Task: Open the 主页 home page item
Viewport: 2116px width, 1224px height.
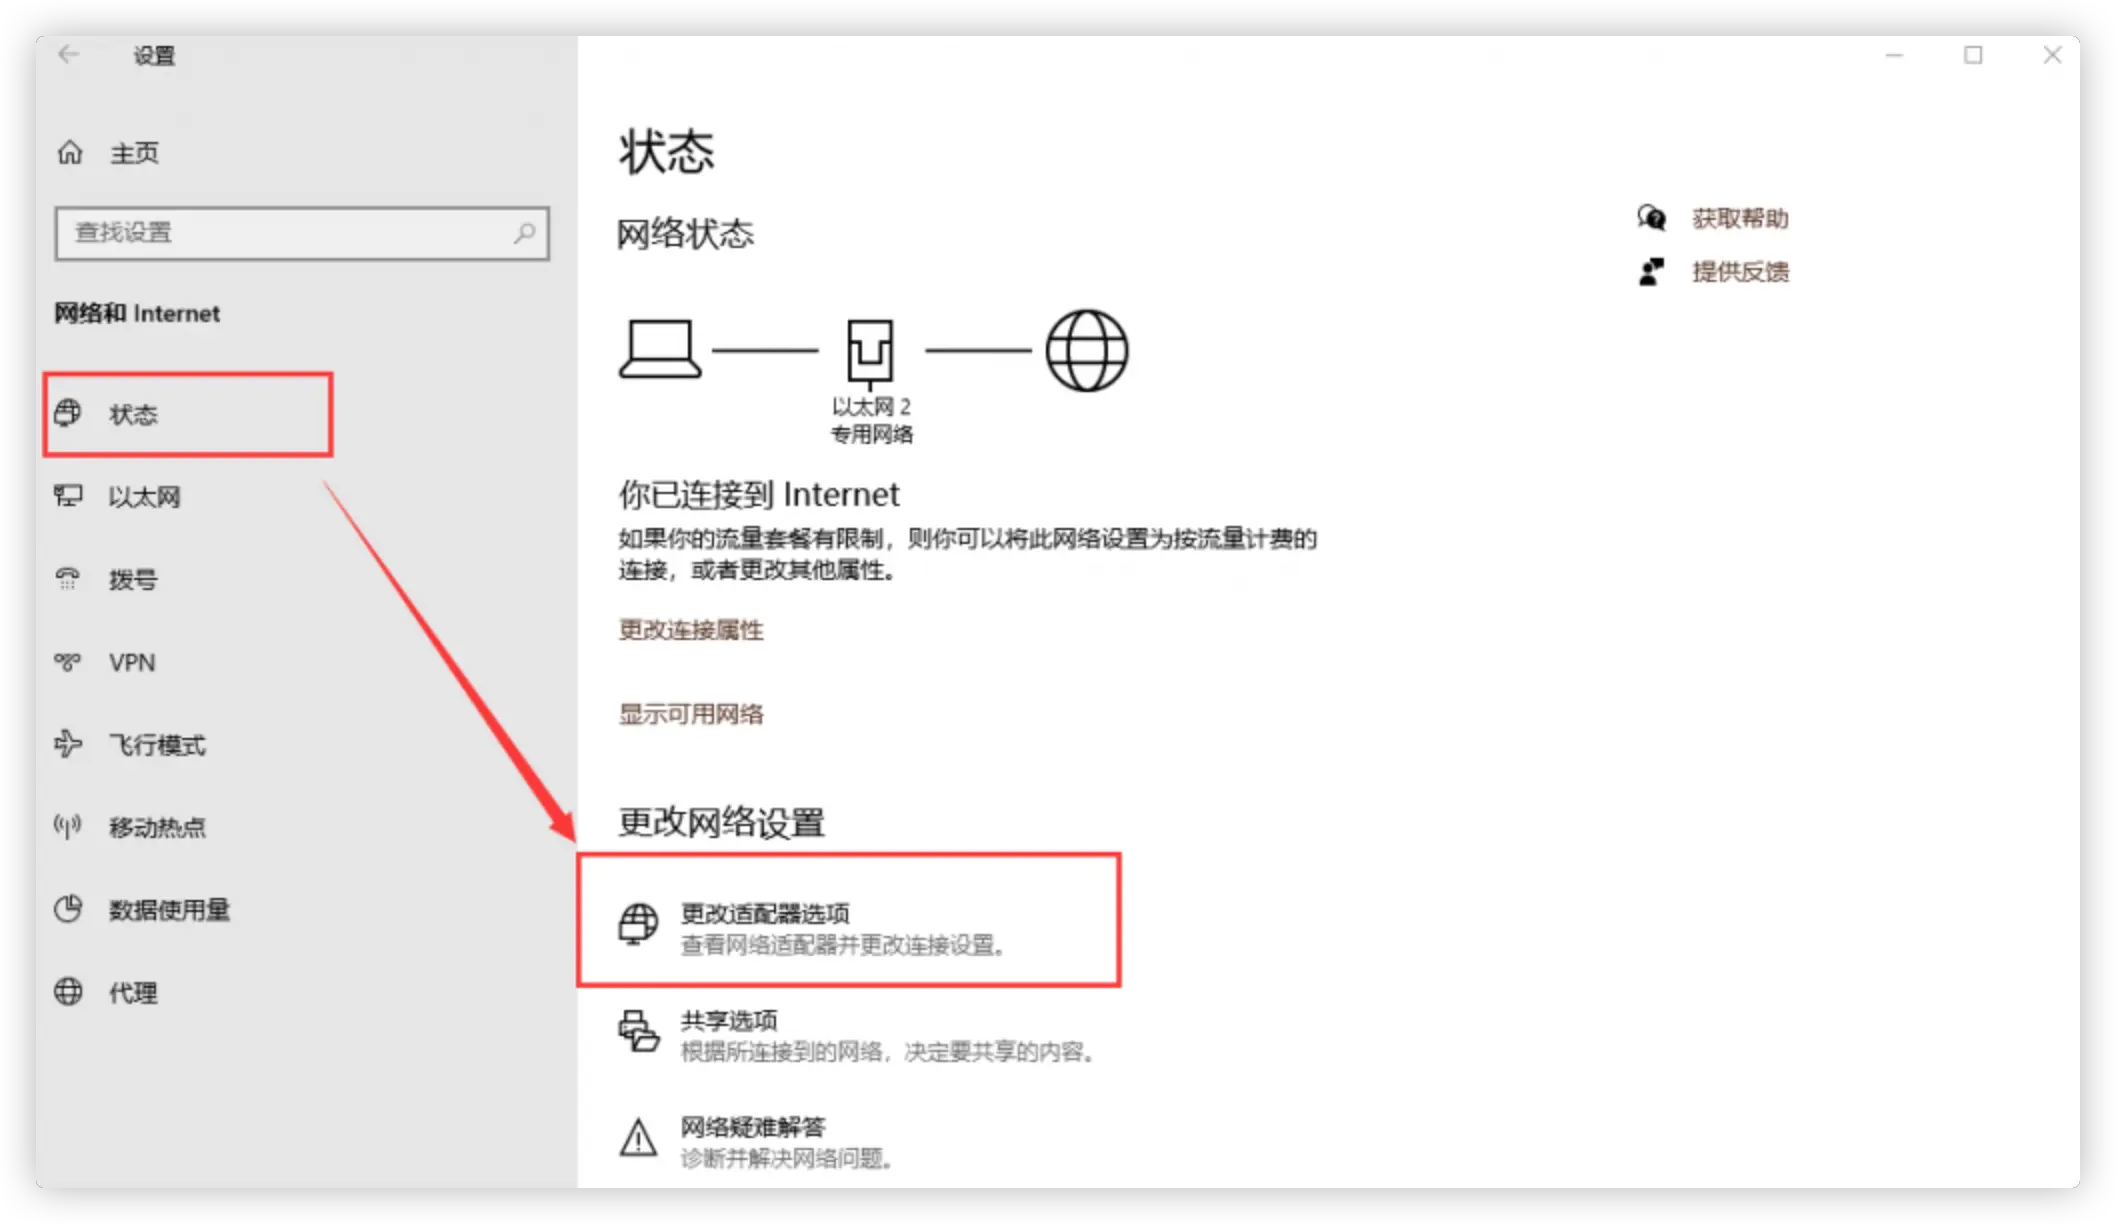Action: pos(134,153)
